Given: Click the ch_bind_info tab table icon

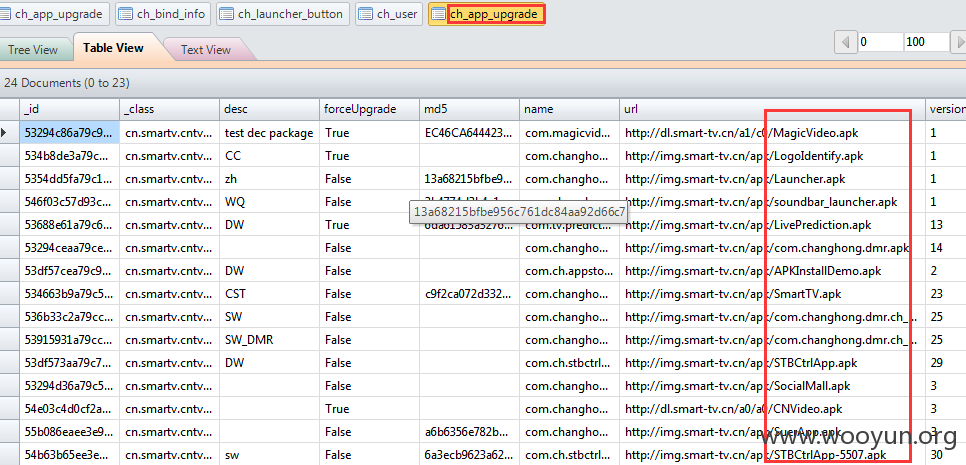Looking at the screenshot, I should (124, 14).
